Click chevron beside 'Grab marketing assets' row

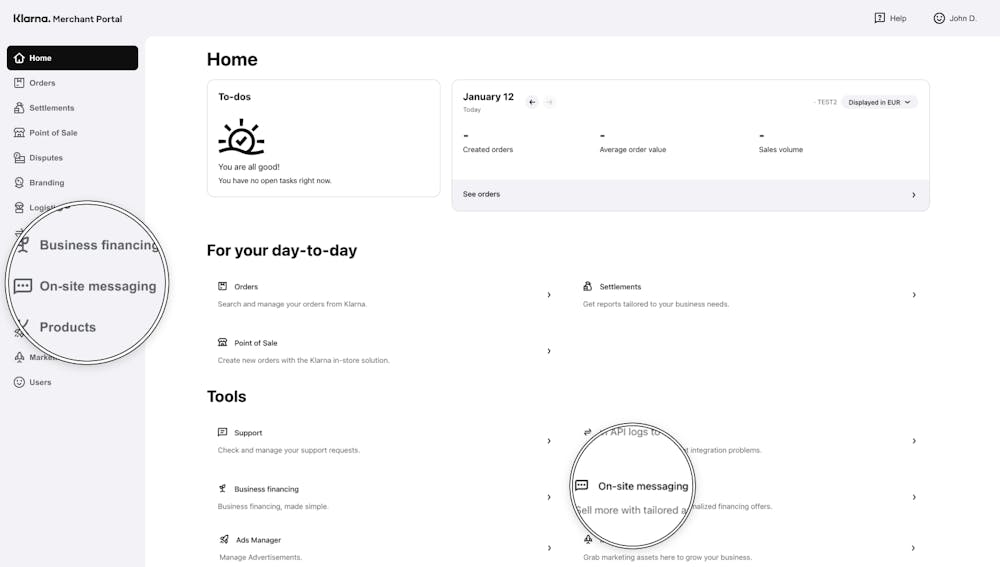coord(914,548)
